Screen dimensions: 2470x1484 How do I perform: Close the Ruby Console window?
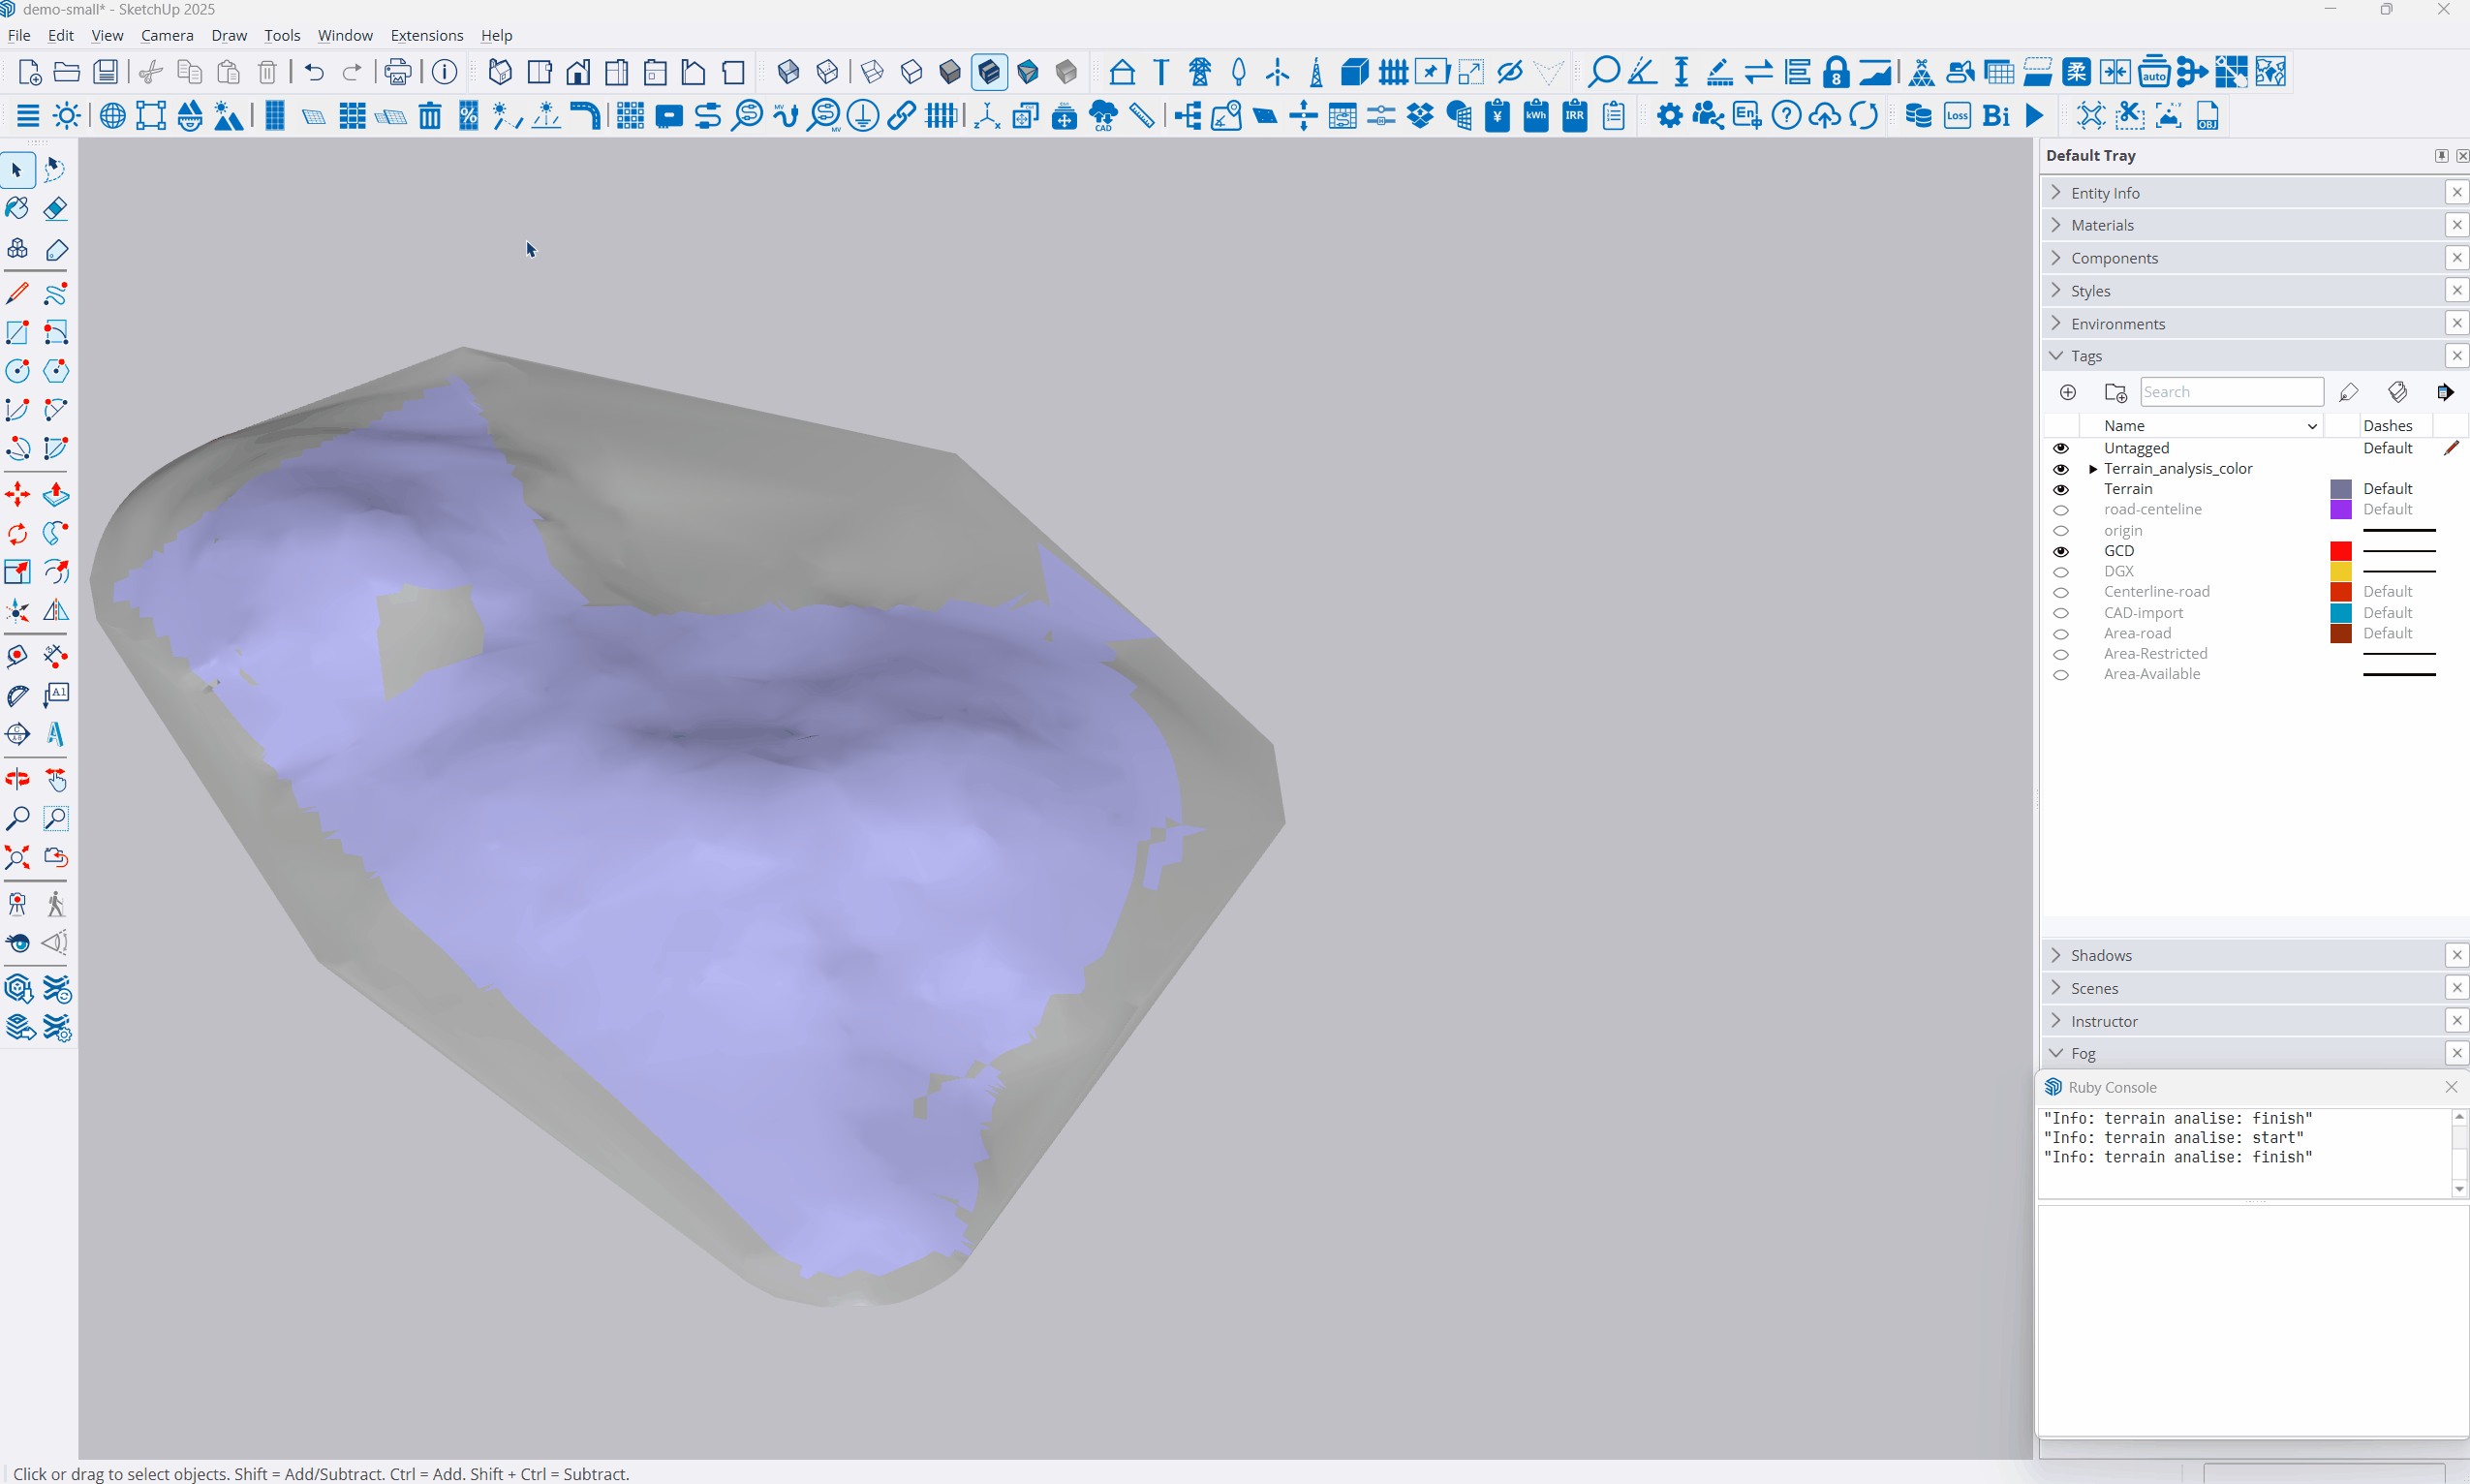(2450, 1087)
